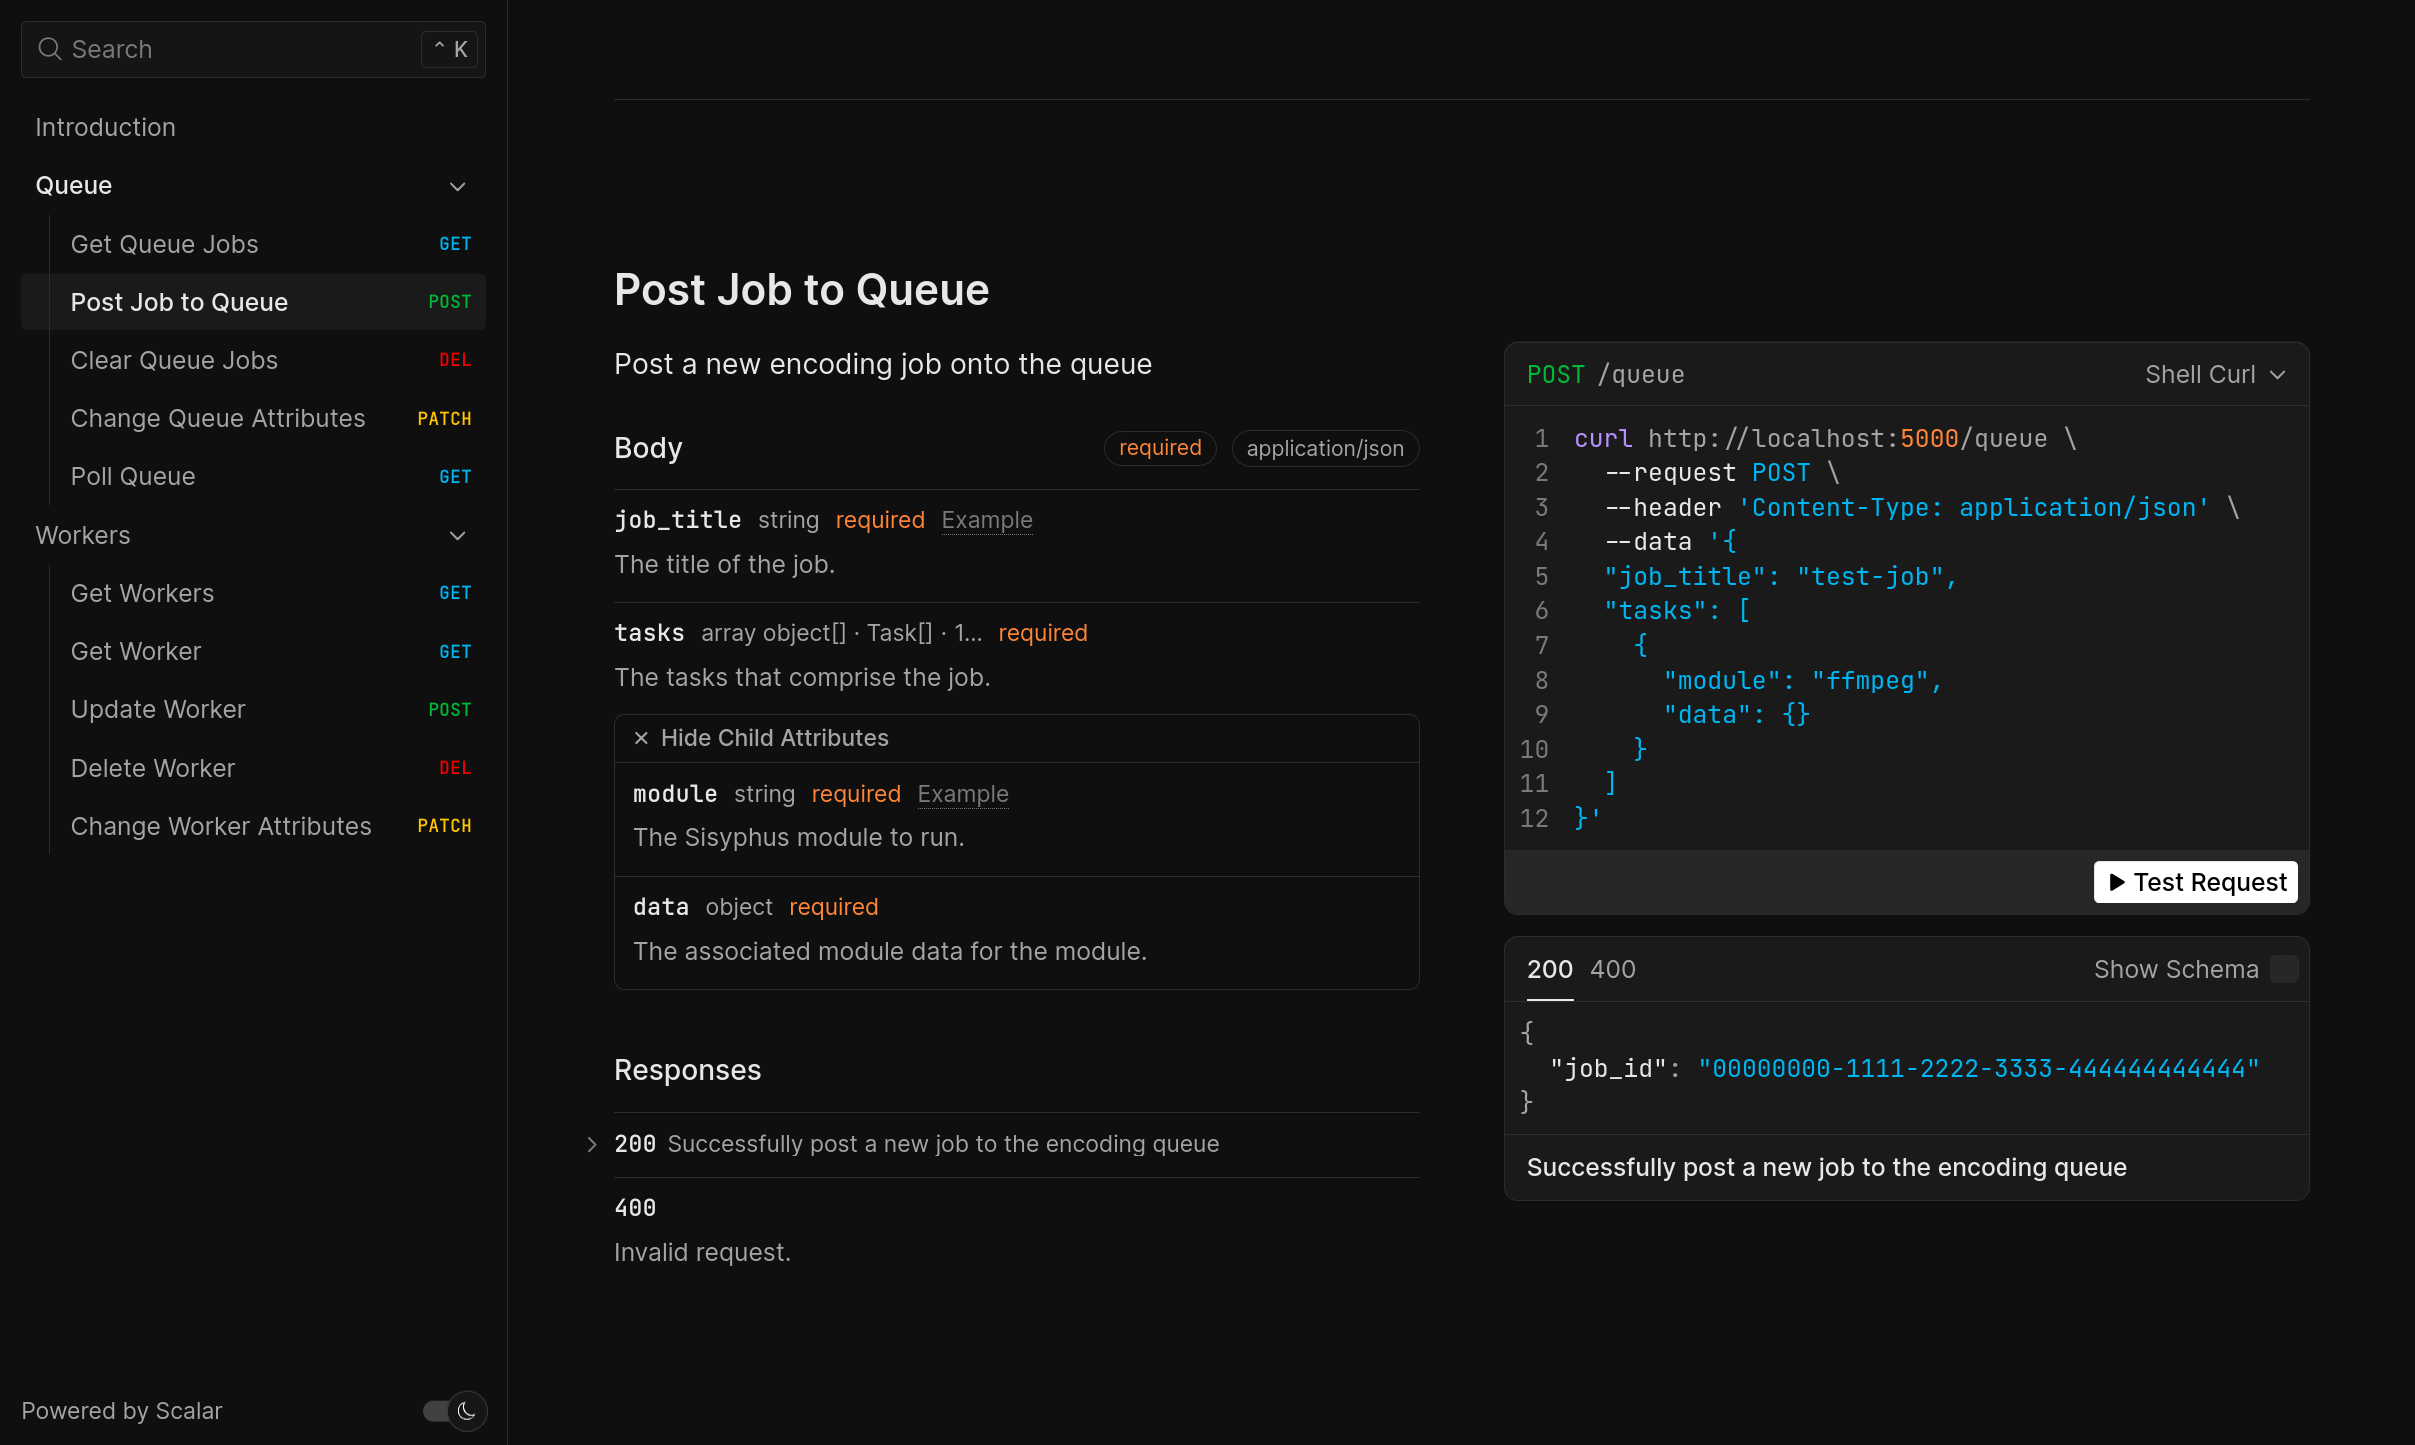Collapse the Queue sidebar section
The height and width of the screenshot is (1445, 2415).
457,187
